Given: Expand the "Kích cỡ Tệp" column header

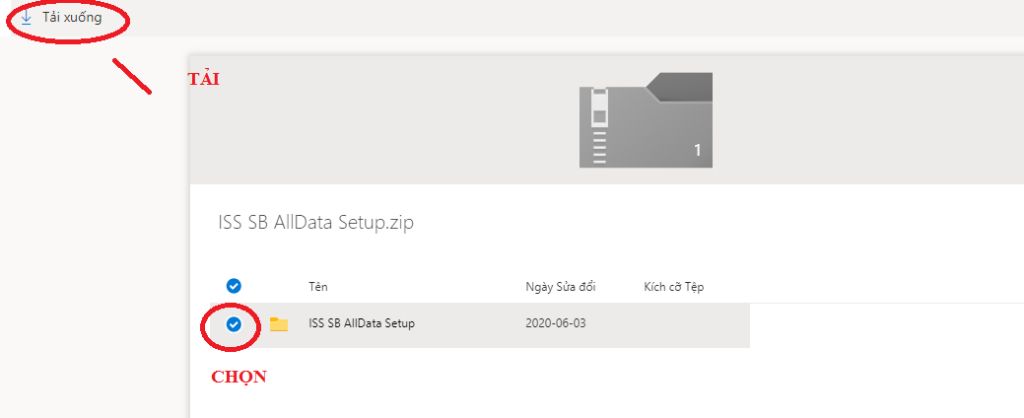Looking at the screenshot, I should pyautogui.click(x=674, y=287).
